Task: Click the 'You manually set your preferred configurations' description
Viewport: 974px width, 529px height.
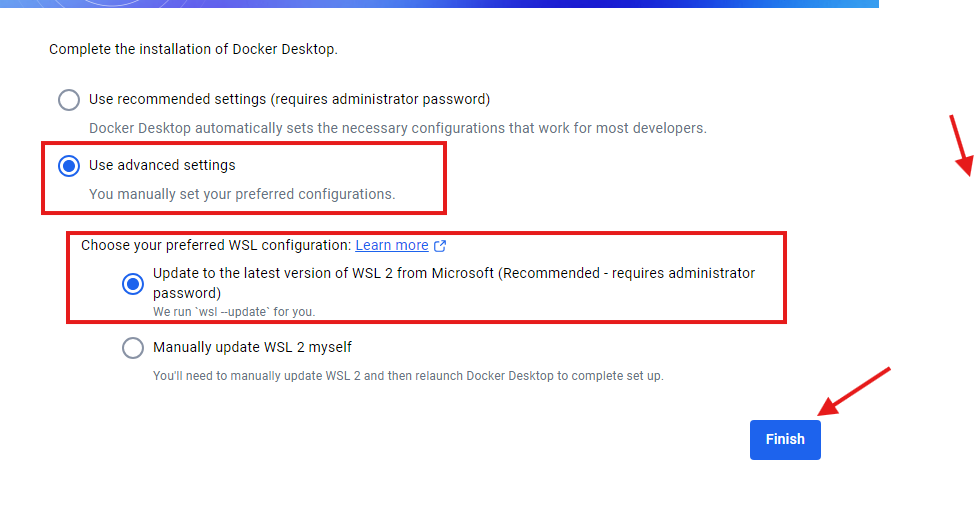Action: [242, 194]
